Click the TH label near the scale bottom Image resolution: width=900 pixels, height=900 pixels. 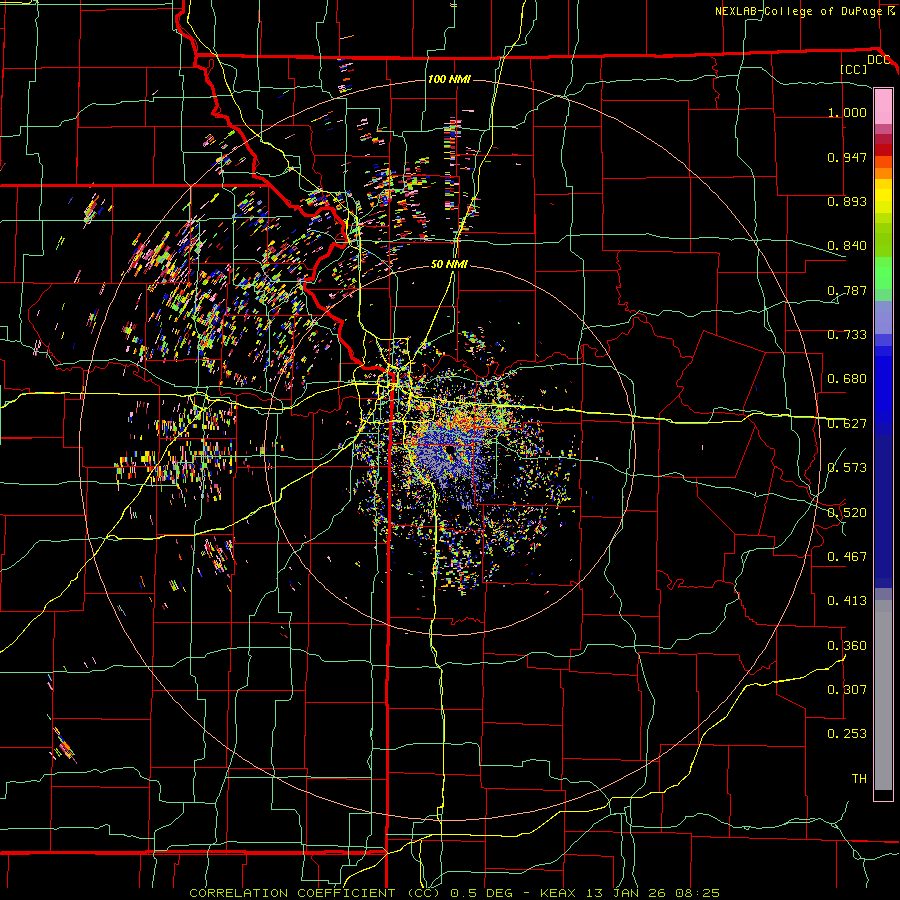pos(859,779)
